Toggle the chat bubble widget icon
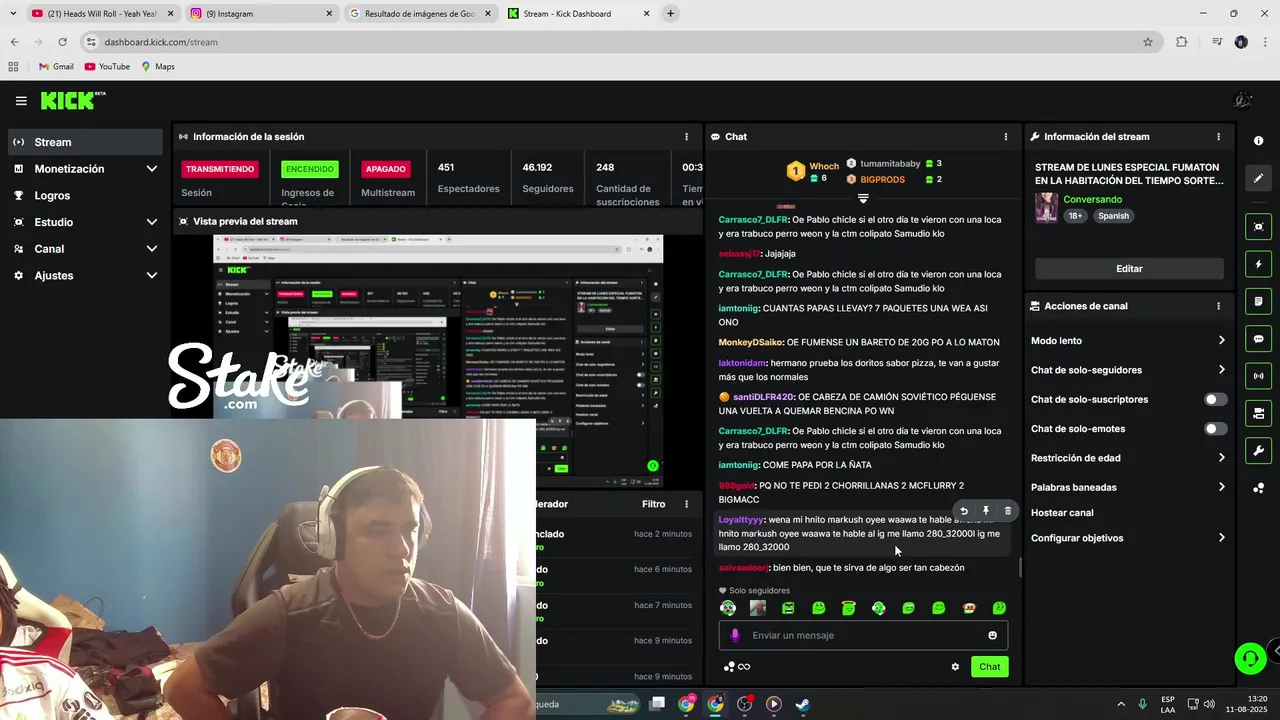1280x720 pixels. click(x=1258, y=339)
